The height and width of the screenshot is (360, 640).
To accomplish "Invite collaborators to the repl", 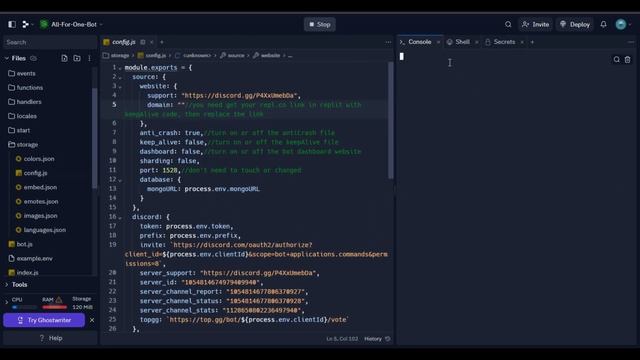I will (x=536, y=24).
